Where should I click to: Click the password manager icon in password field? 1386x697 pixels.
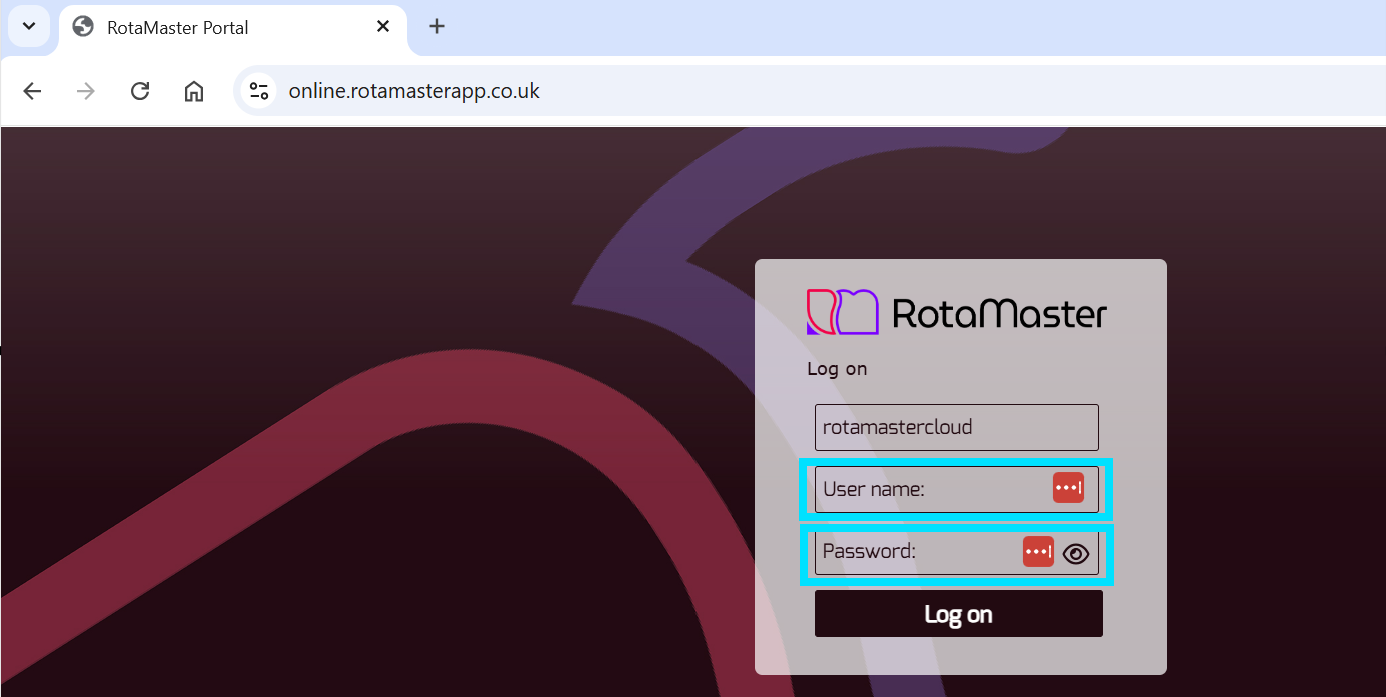[1037, 551]
